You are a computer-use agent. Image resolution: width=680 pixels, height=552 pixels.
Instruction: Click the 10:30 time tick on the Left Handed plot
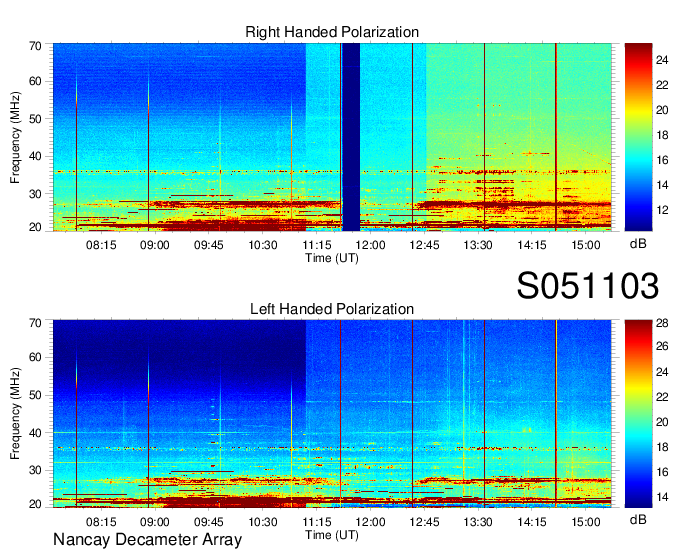click(x=263, y=522)
